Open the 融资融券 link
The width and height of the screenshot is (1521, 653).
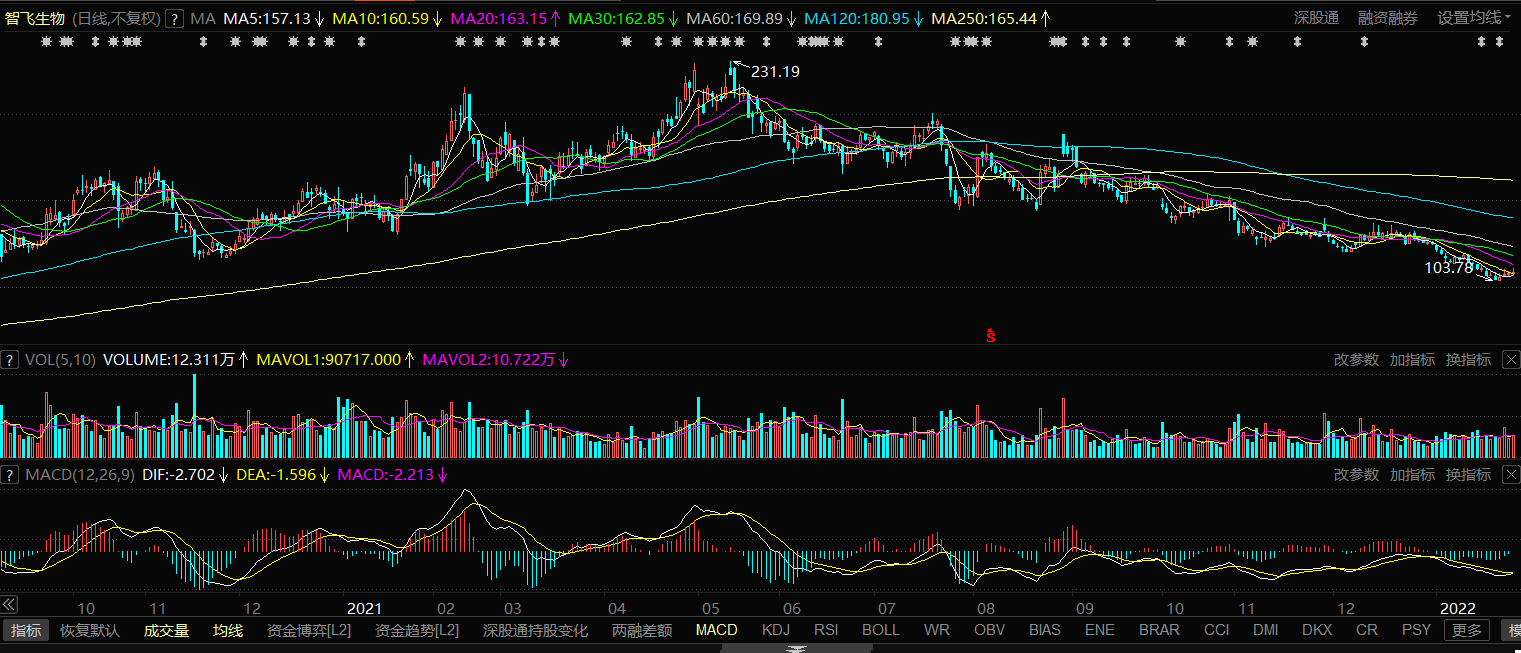pos(1388,18)
